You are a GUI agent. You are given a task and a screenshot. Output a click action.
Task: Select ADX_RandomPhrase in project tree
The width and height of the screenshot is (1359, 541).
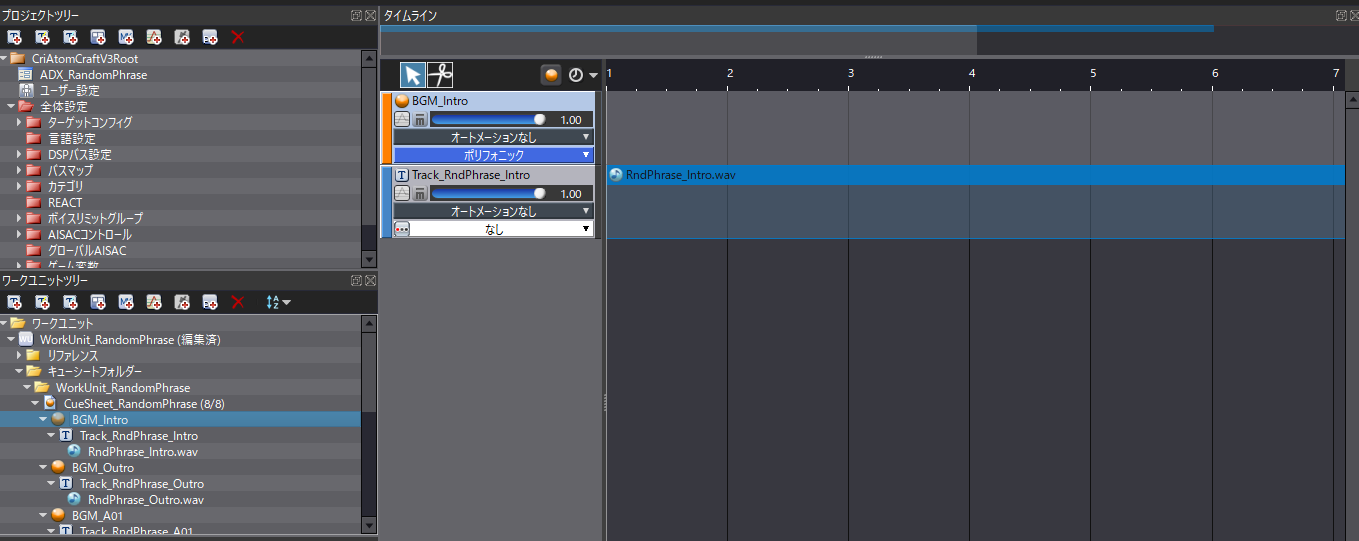93,75
